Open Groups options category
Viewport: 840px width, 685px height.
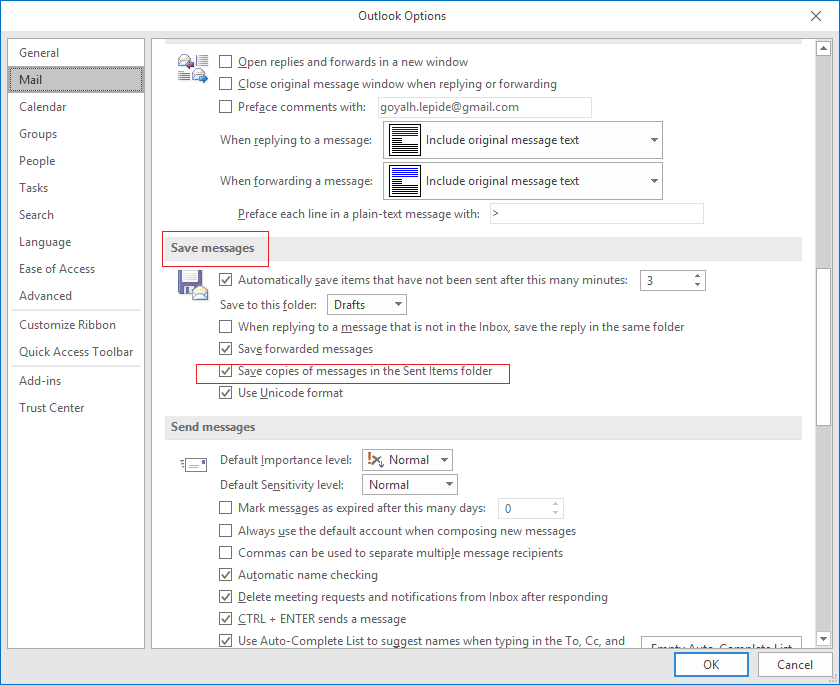click(x=76, y=134)
